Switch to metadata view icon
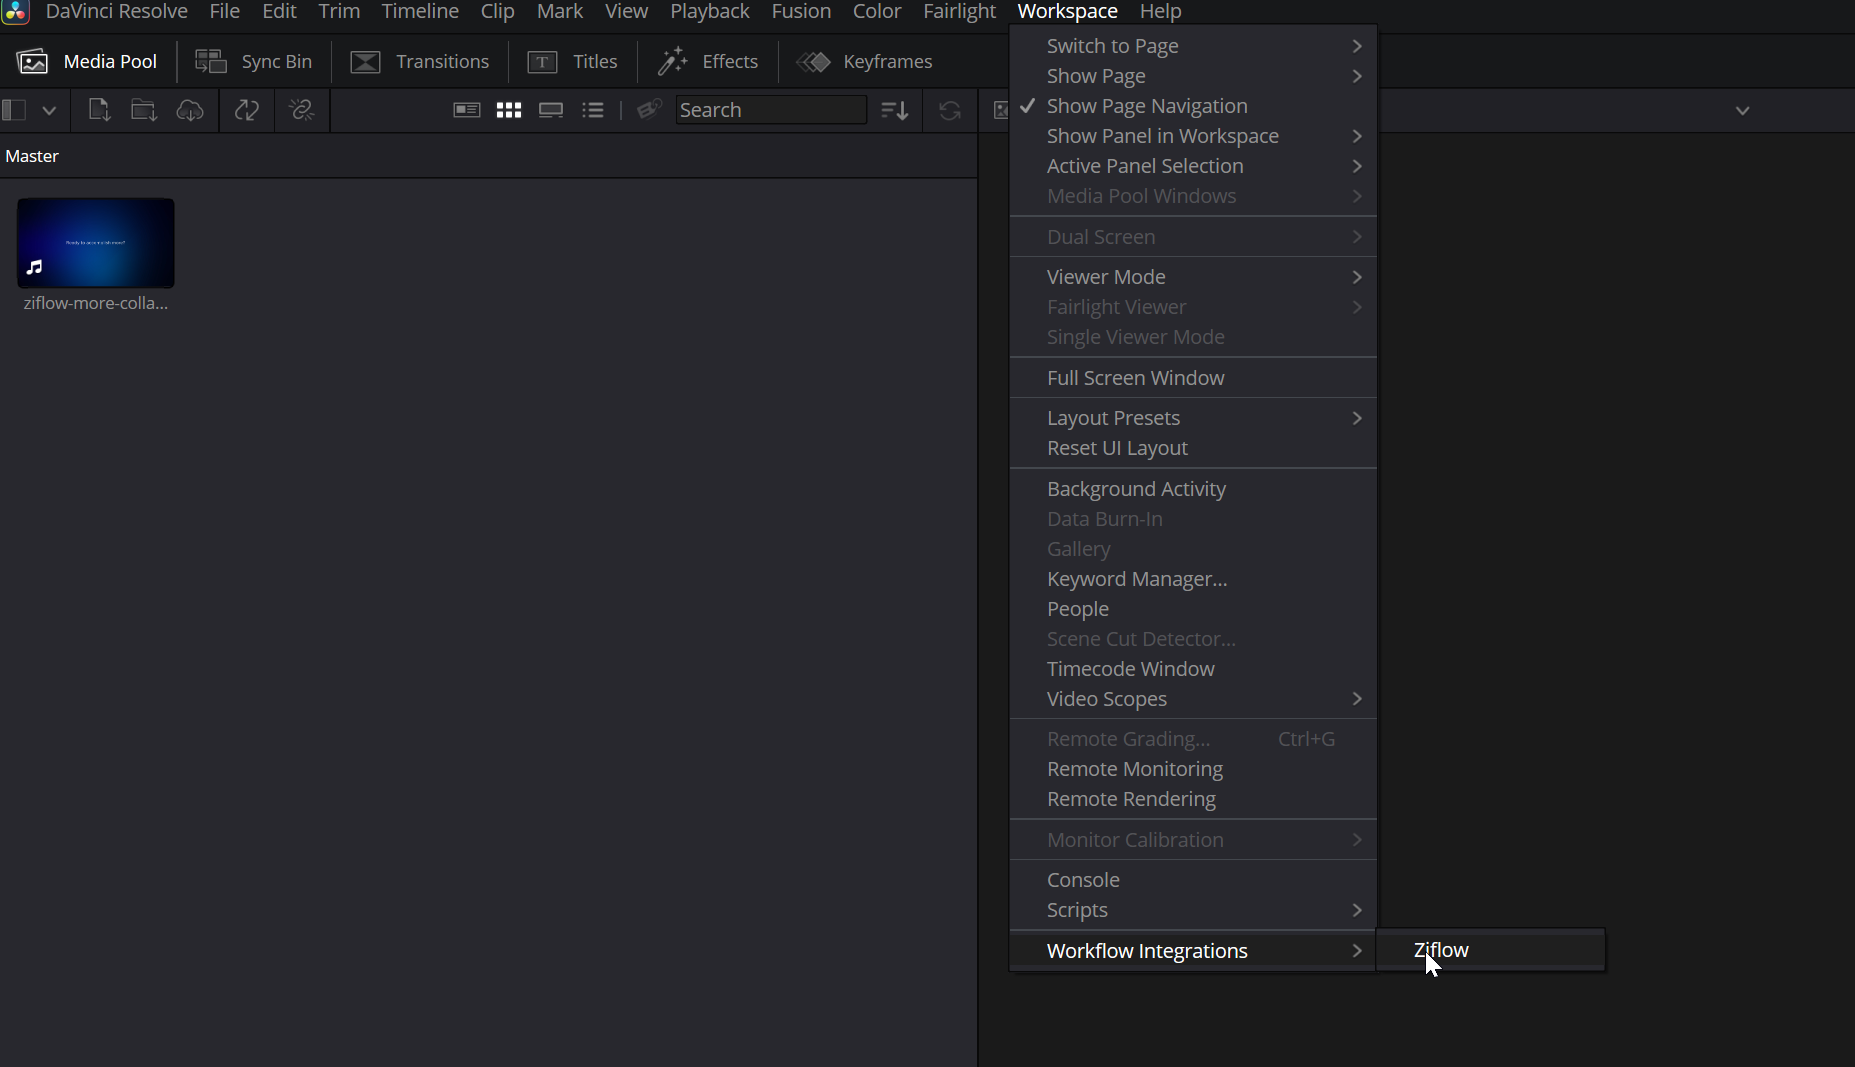Screen dimensions: 1855x1067 [x=467, y=110]
